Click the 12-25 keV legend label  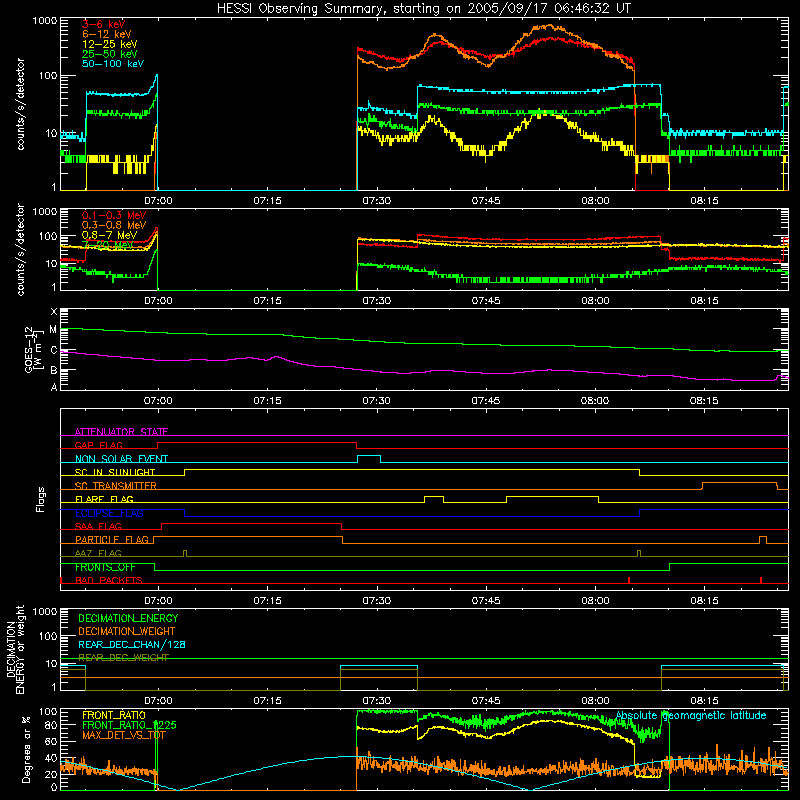click(110, 44)
